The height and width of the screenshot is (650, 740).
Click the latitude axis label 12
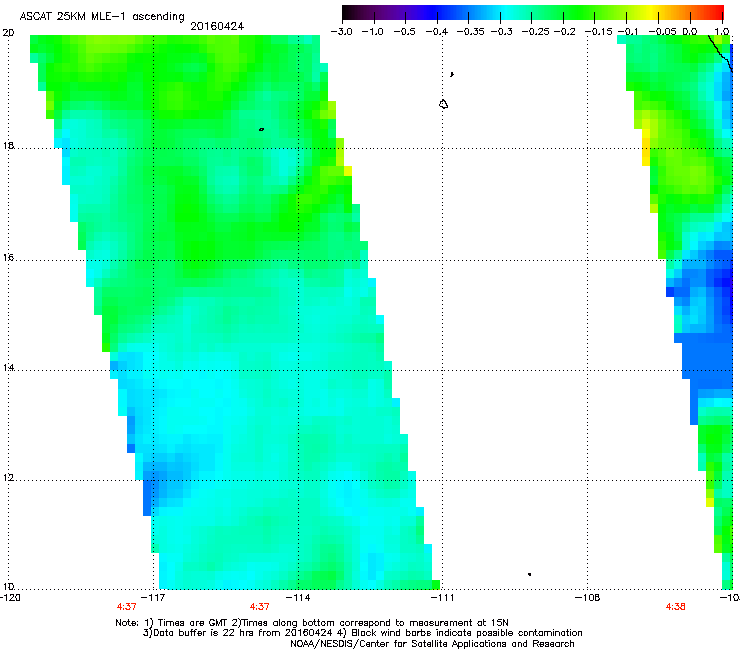[8, 478]
